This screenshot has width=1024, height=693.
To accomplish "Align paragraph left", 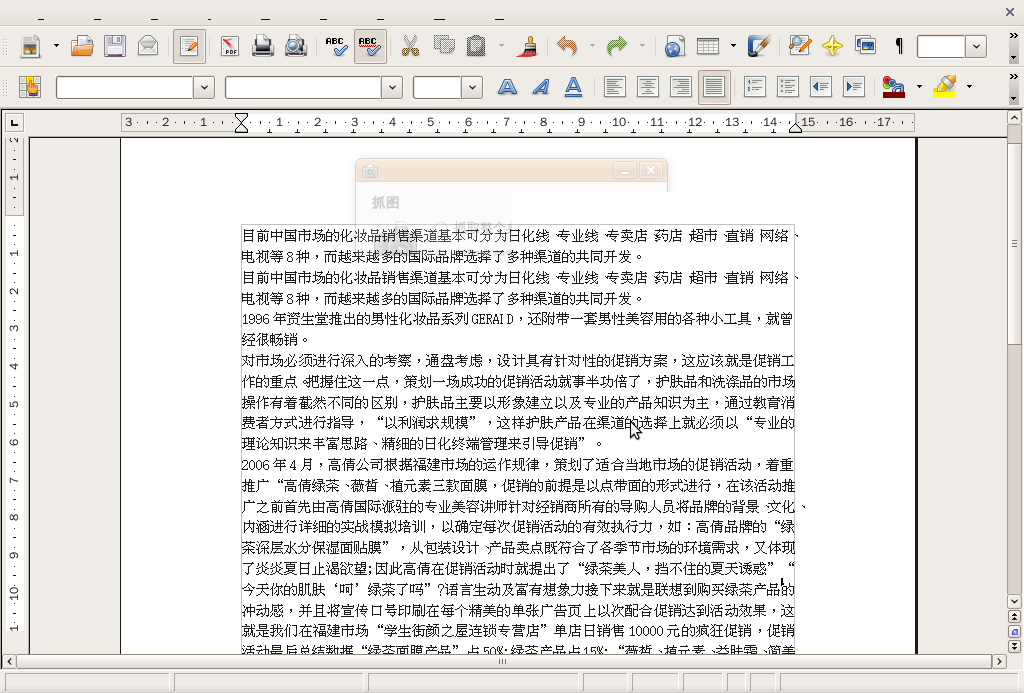I will [615, 87].
